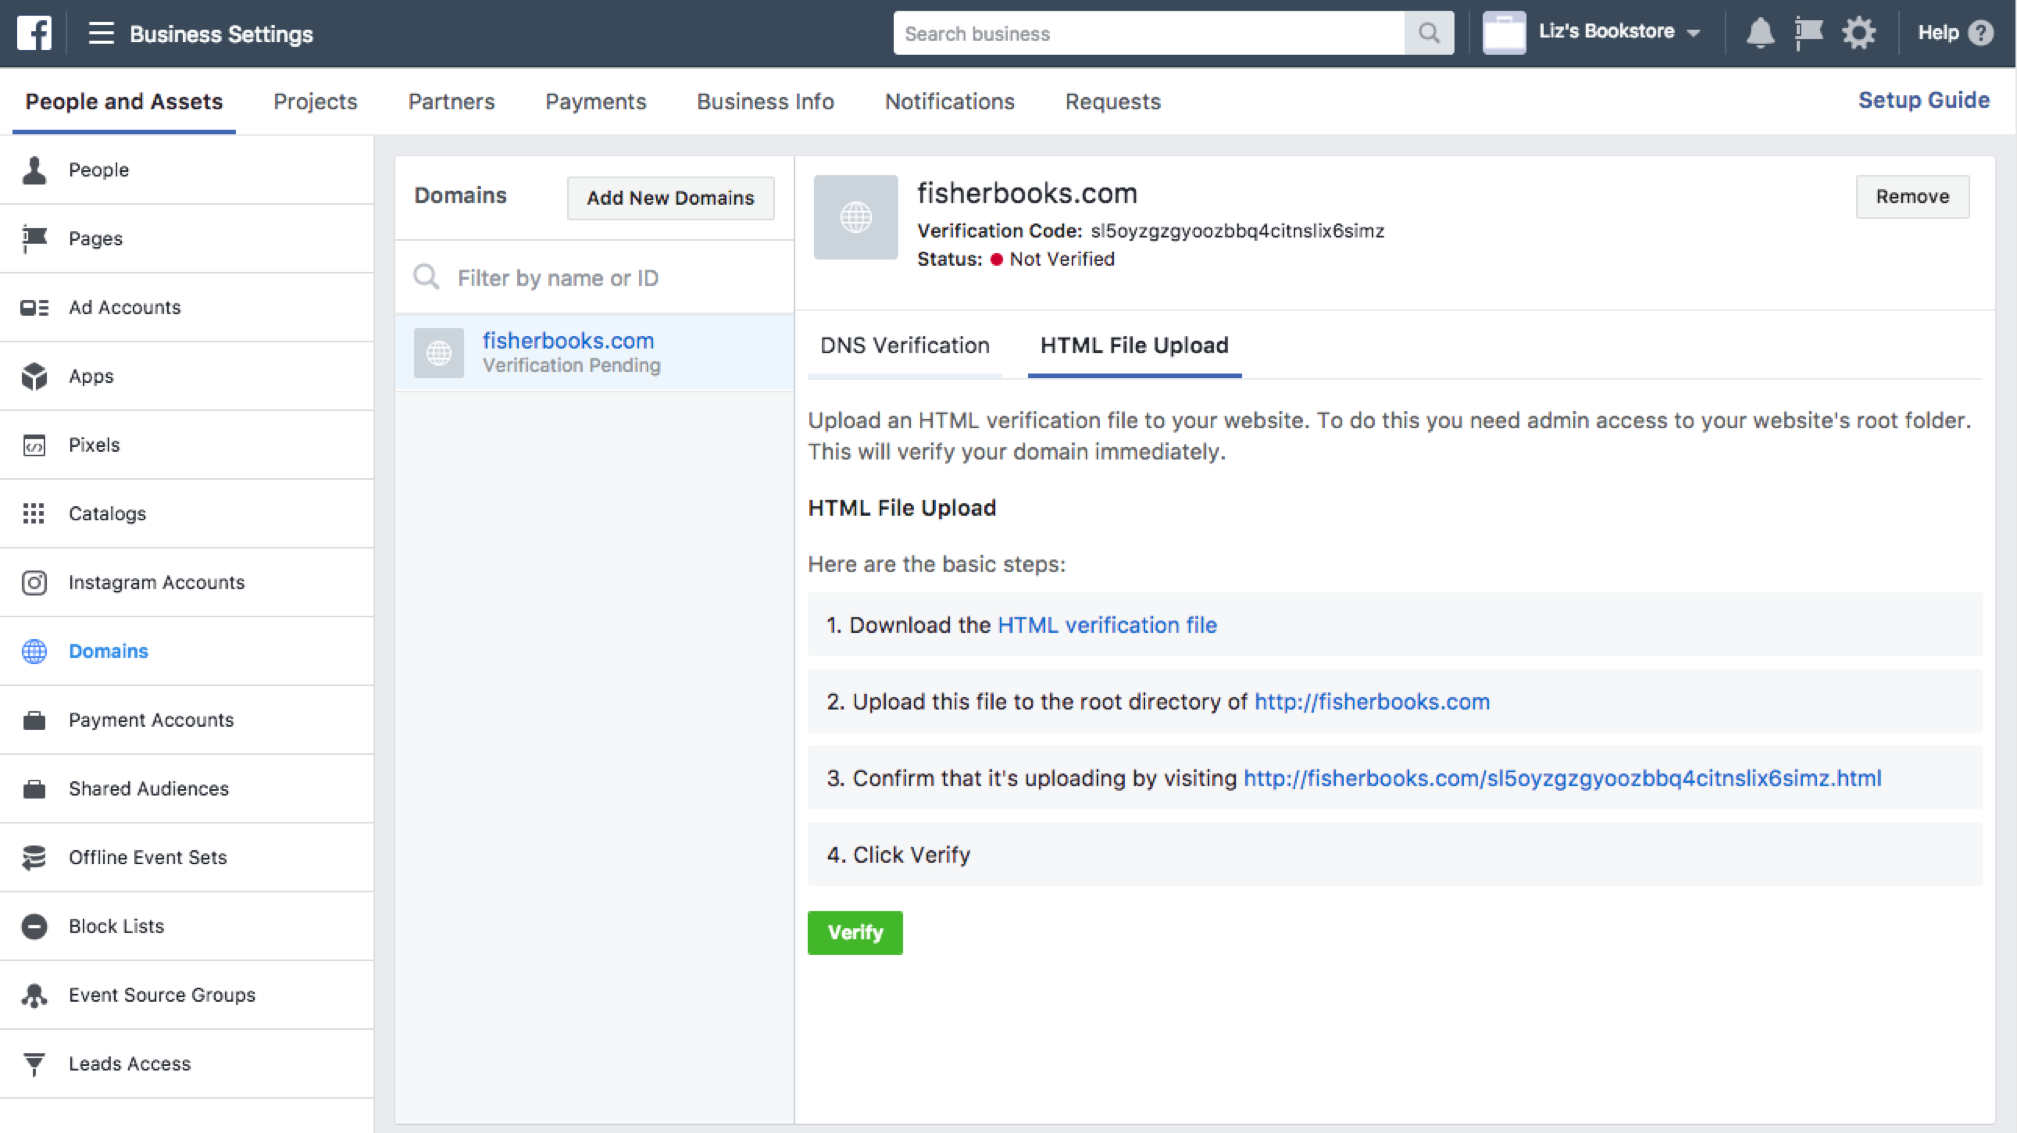Open Ad Accounts in the sidebar
Viewport: 2017px width, 1133px height.
point(187,307)
